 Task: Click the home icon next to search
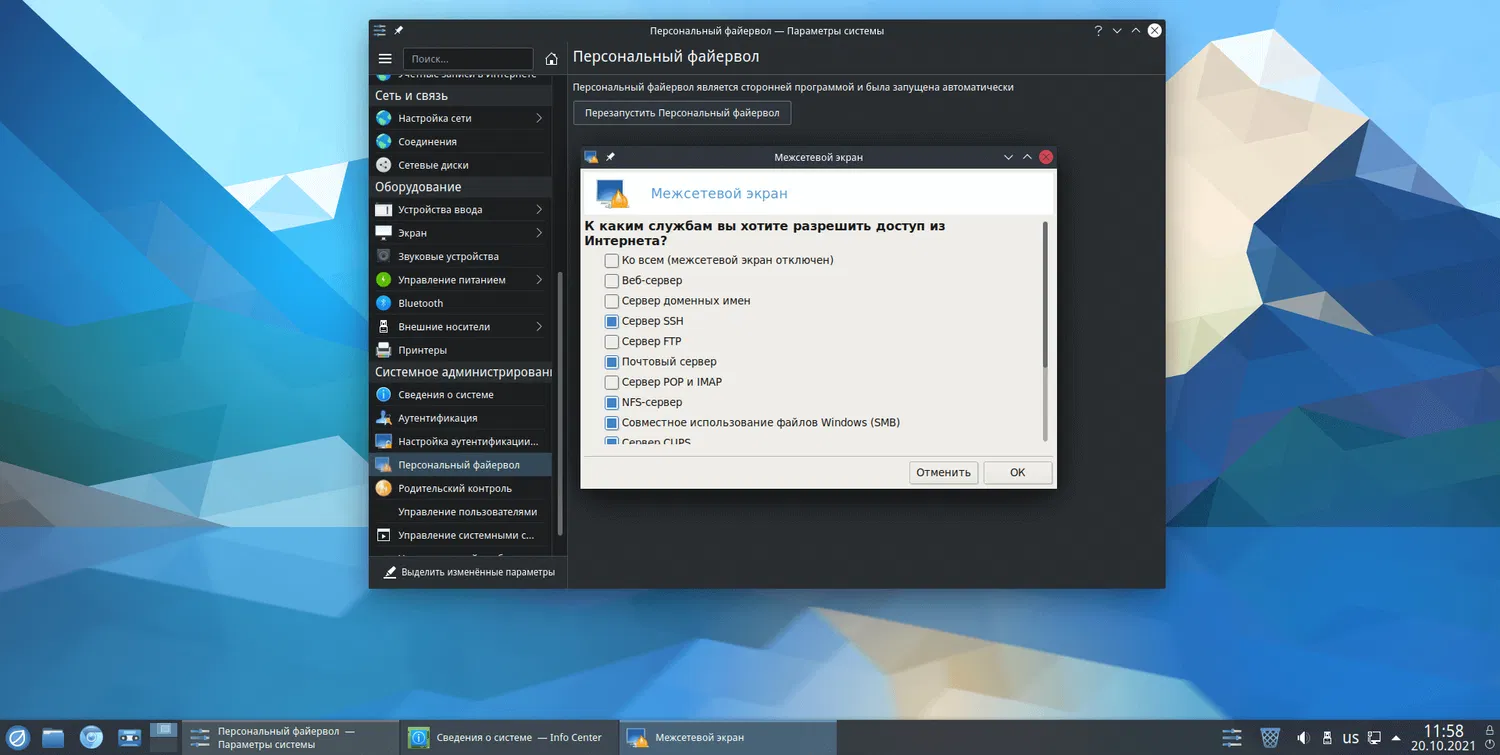click(551, 59)
